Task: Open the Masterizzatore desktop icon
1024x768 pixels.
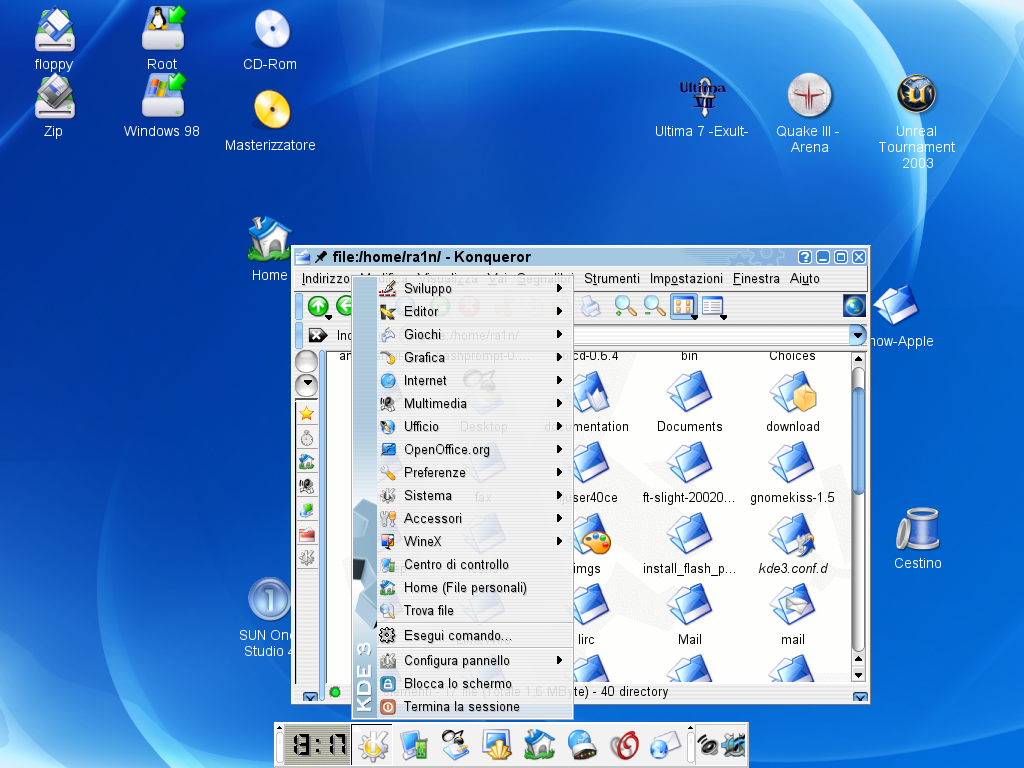Action: pyautogui.click(x=270, y=121)
